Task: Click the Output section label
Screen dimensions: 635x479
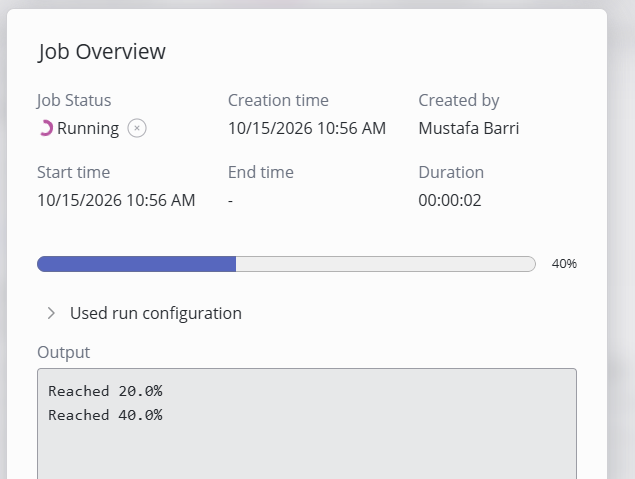Action: click(x=64, y=352)
